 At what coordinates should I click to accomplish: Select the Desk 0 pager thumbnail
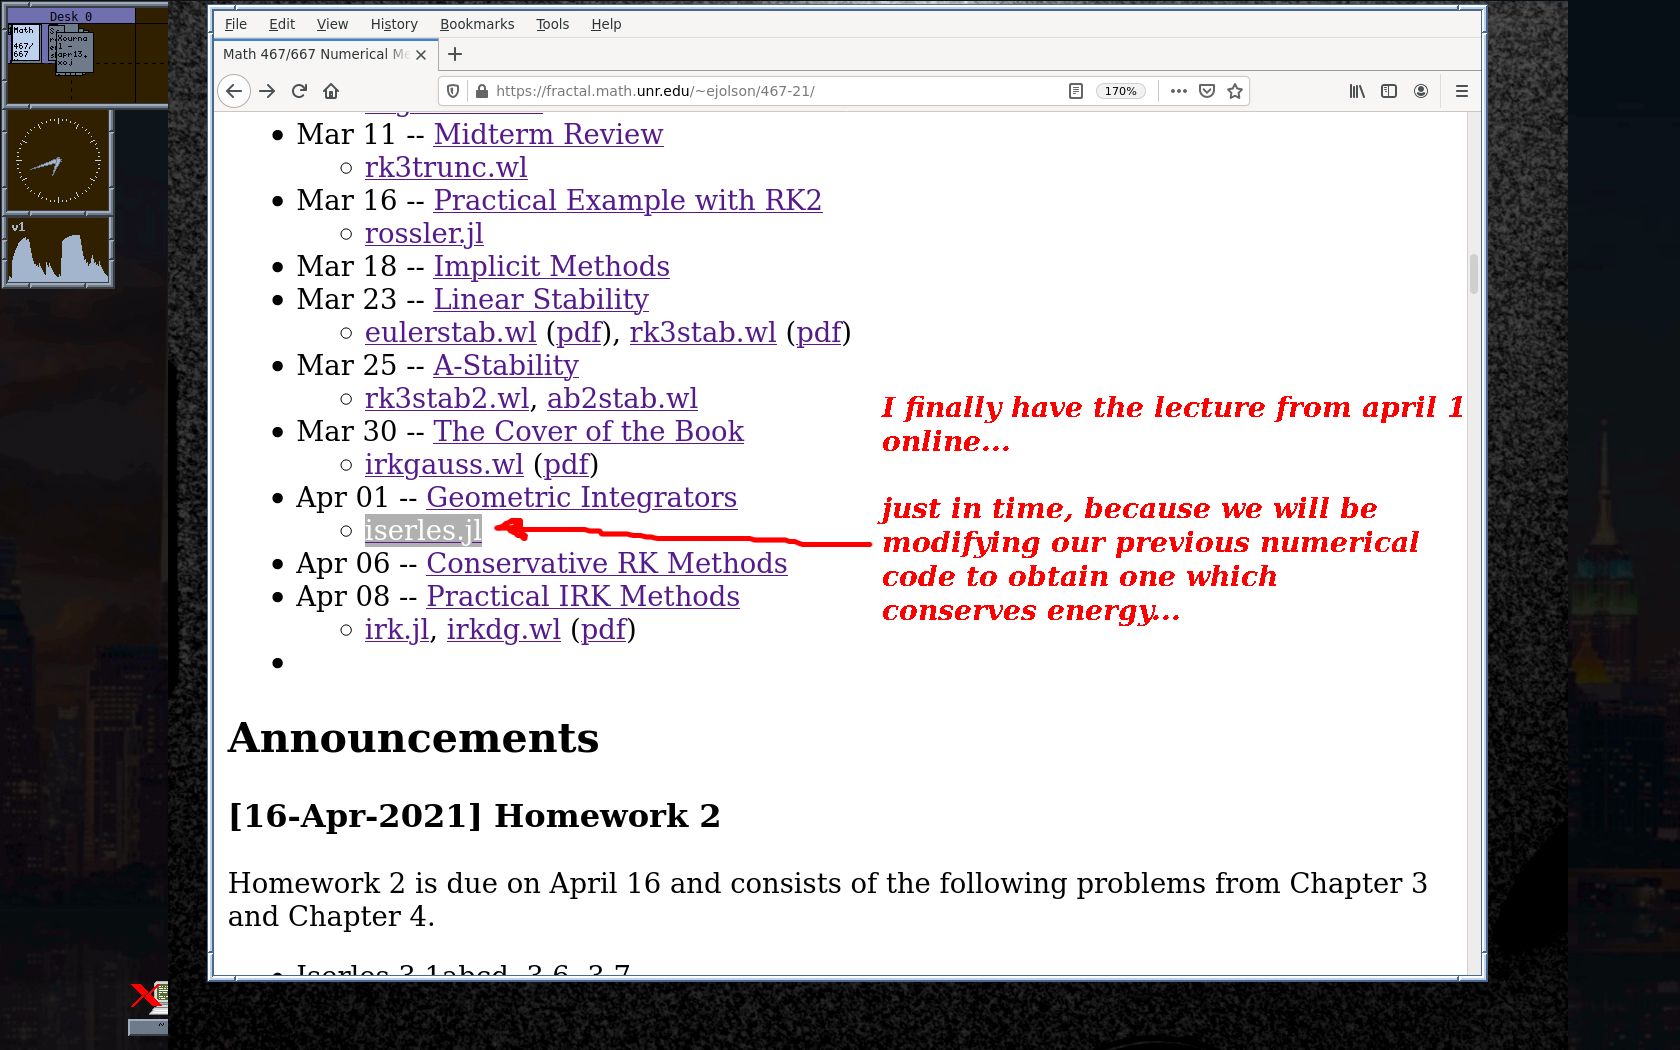coord(70,55)
